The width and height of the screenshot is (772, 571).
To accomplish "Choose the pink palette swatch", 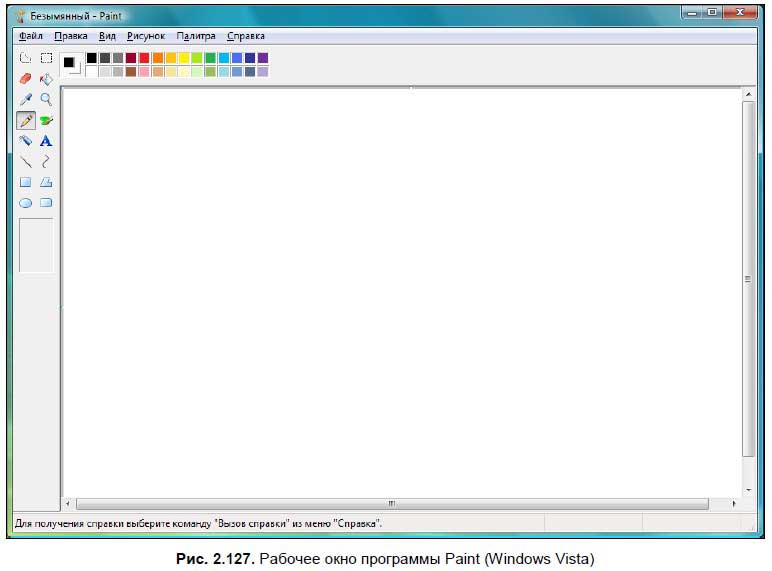I will [x=144, y=72].
